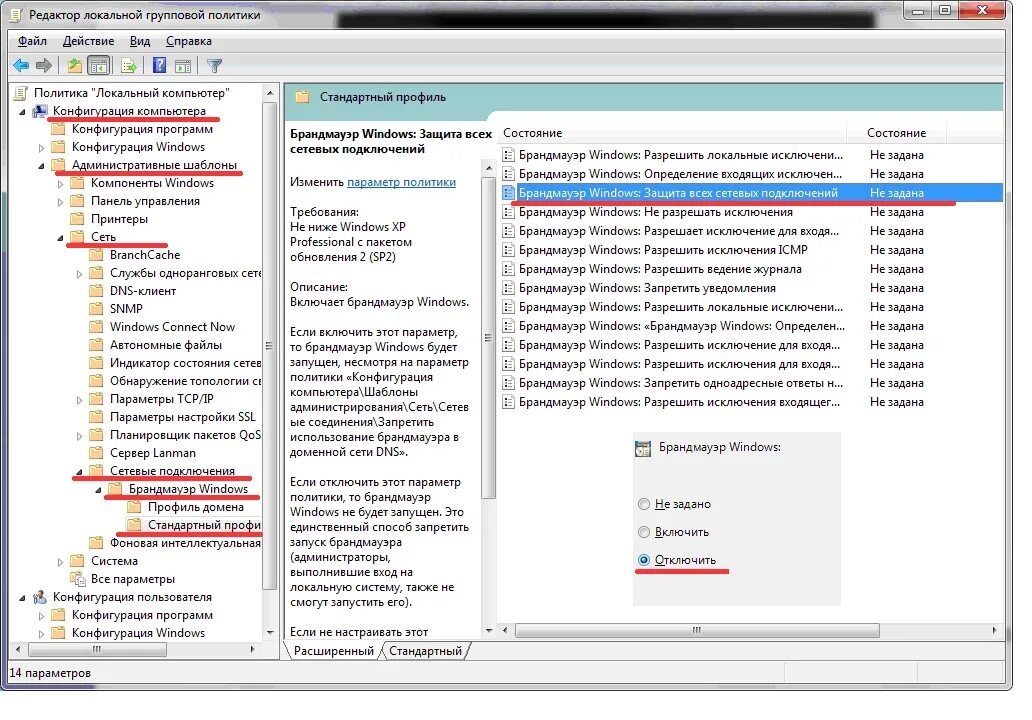Image resolution: width=1032 pixels, height=720 pixels.
Task: Click the console tree vertical scrollbar thumb
Action: coord(269,346)
